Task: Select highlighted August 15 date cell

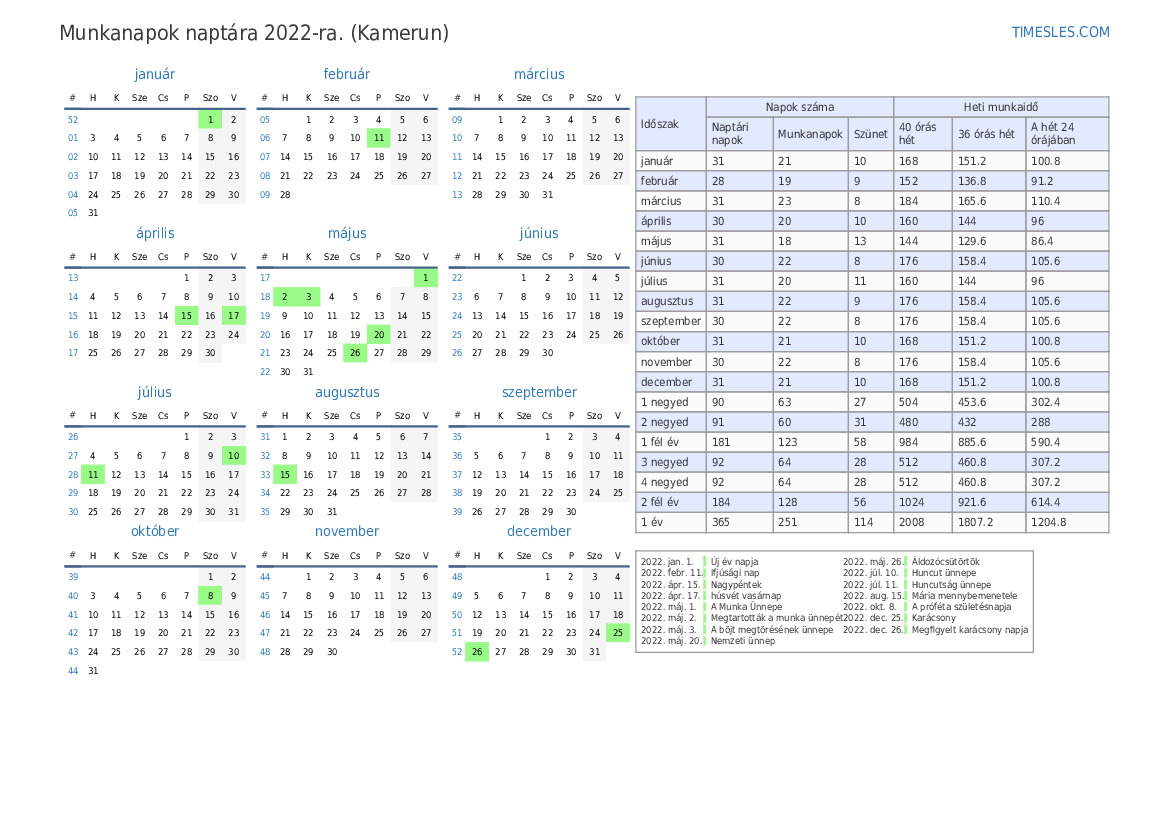Action: 284,475
